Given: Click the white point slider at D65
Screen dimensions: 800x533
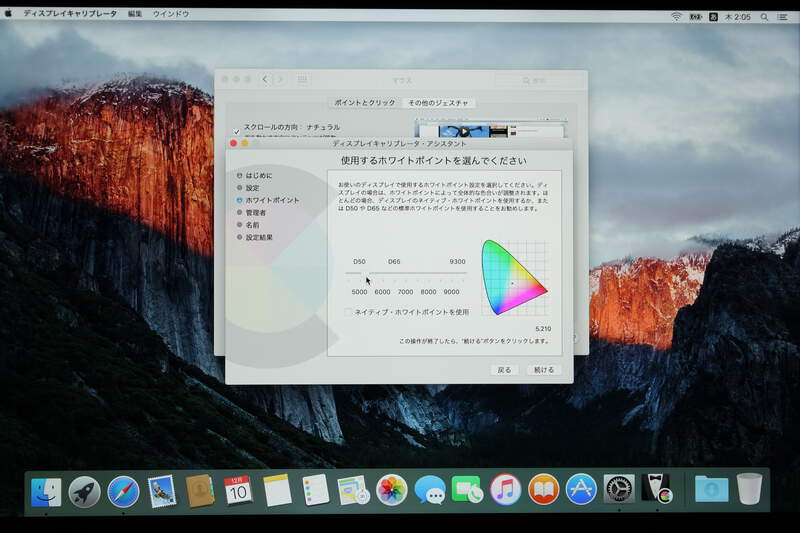Looking at the screenshot, I should click(x=394, y=274).
